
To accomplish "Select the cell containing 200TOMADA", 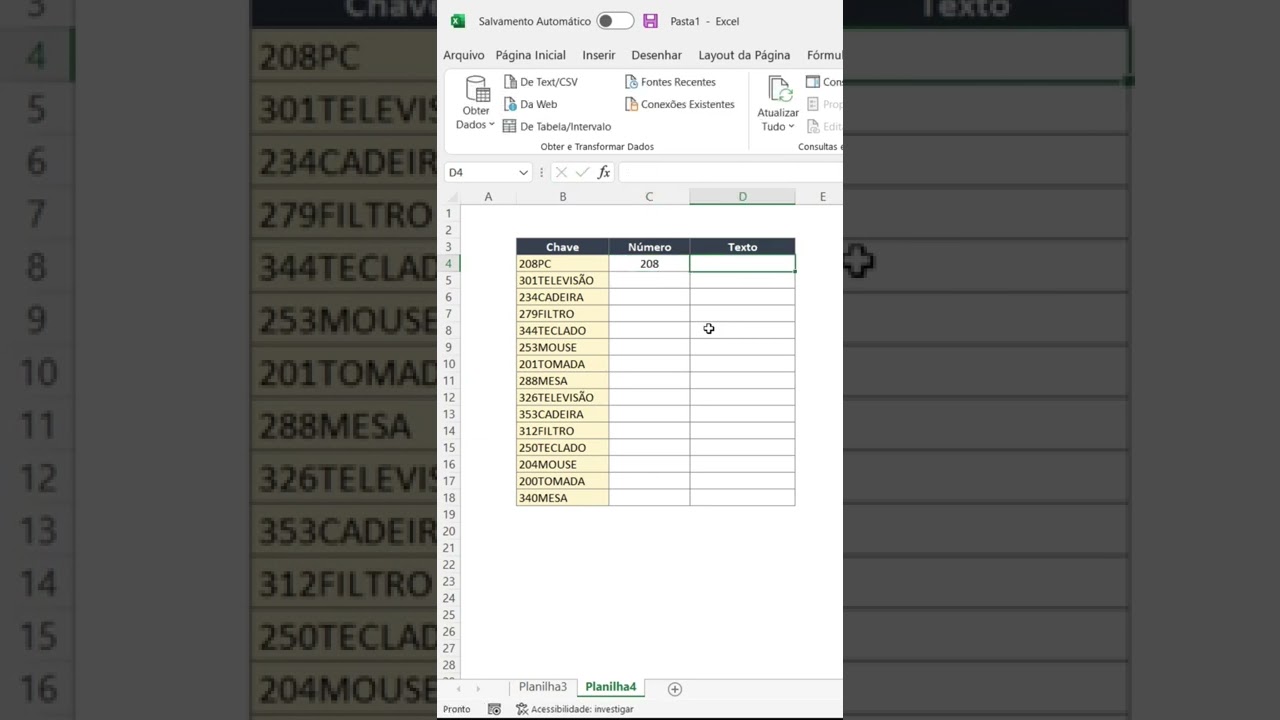I will pos(562,481).
